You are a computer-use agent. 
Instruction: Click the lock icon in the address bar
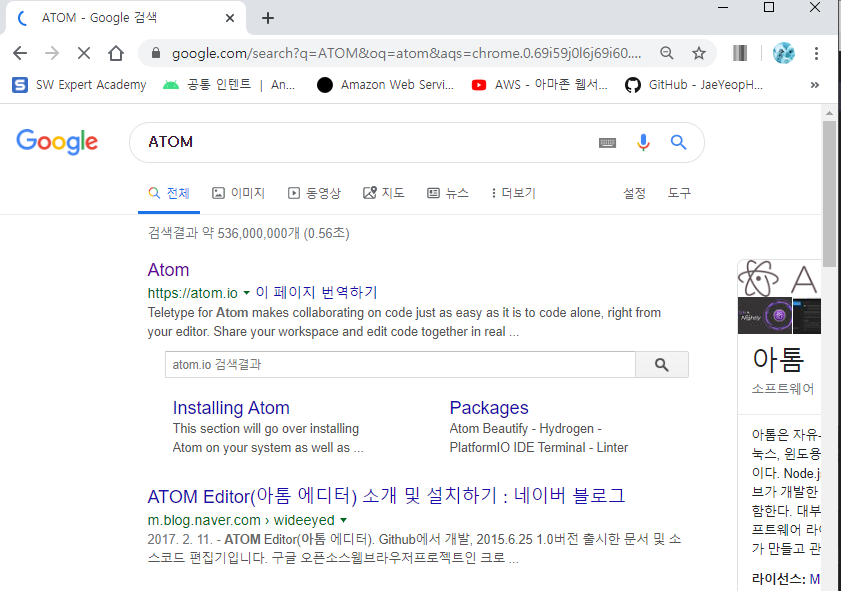(x=156, y=53)
